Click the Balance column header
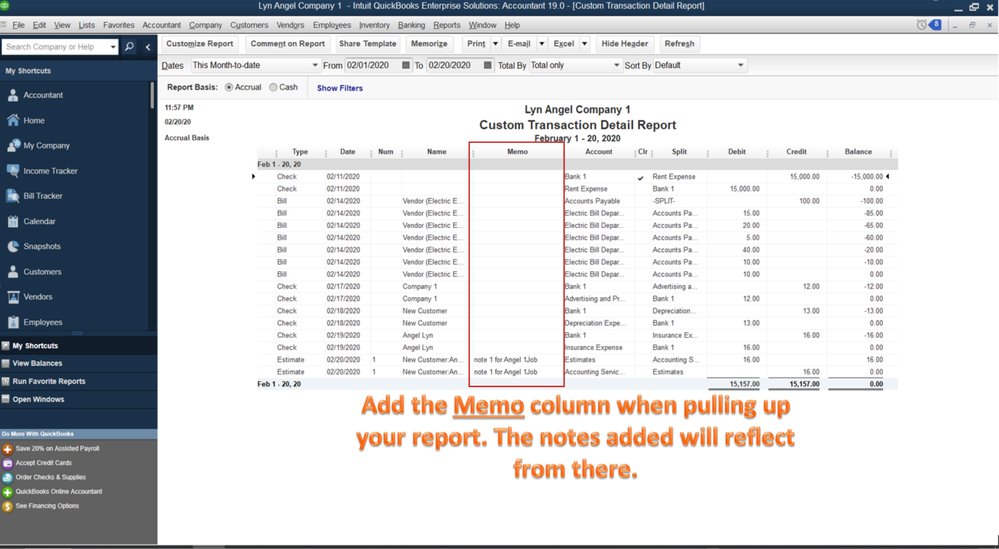The image size is (999, 549). pyautogui.click(x=858, y=152)
